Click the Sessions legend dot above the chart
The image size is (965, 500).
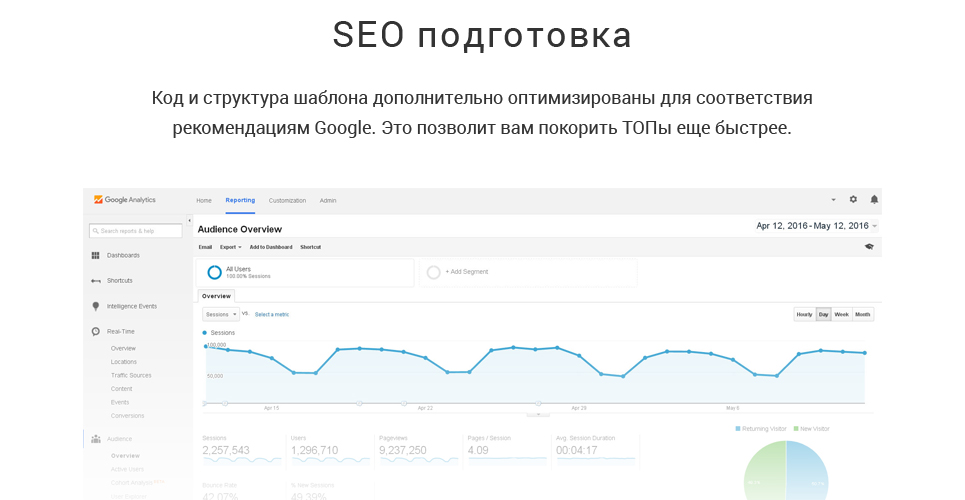coord(205,333)
